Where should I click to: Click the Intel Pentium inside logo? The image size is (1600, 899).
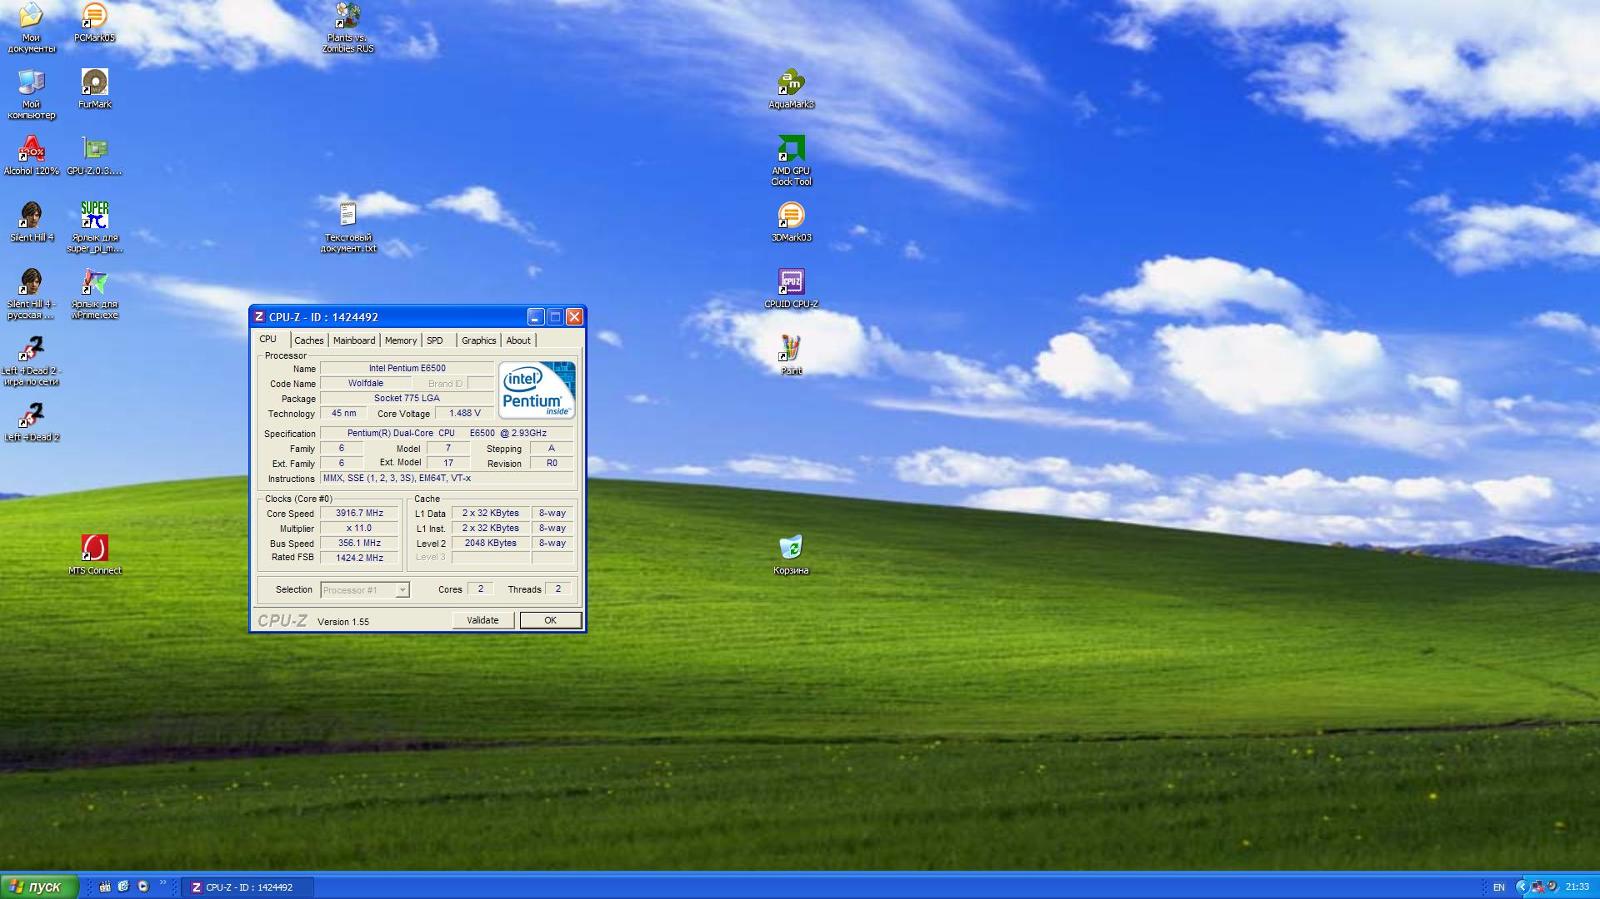tap(537, 390)
